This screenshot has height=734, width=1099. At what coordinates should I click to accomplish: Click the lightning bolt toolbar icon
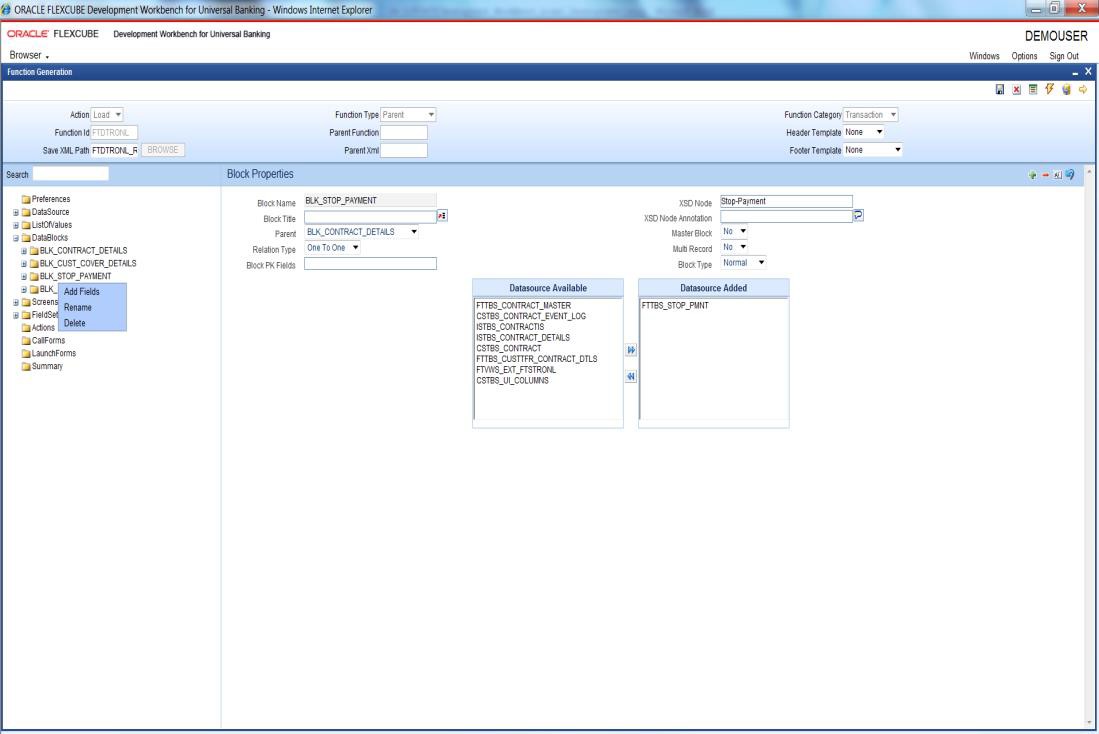[1049, 89]
